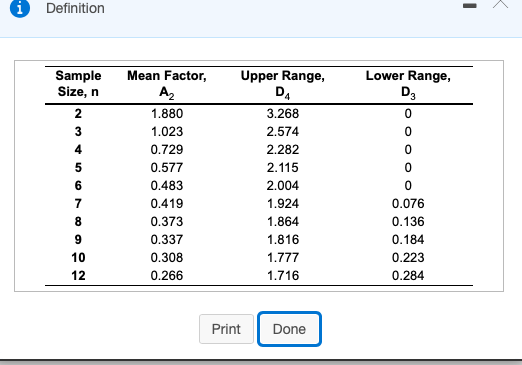Screen dimensions: 522x365
Task: Click sample size 12 in first column
Action: click(78, 276)
